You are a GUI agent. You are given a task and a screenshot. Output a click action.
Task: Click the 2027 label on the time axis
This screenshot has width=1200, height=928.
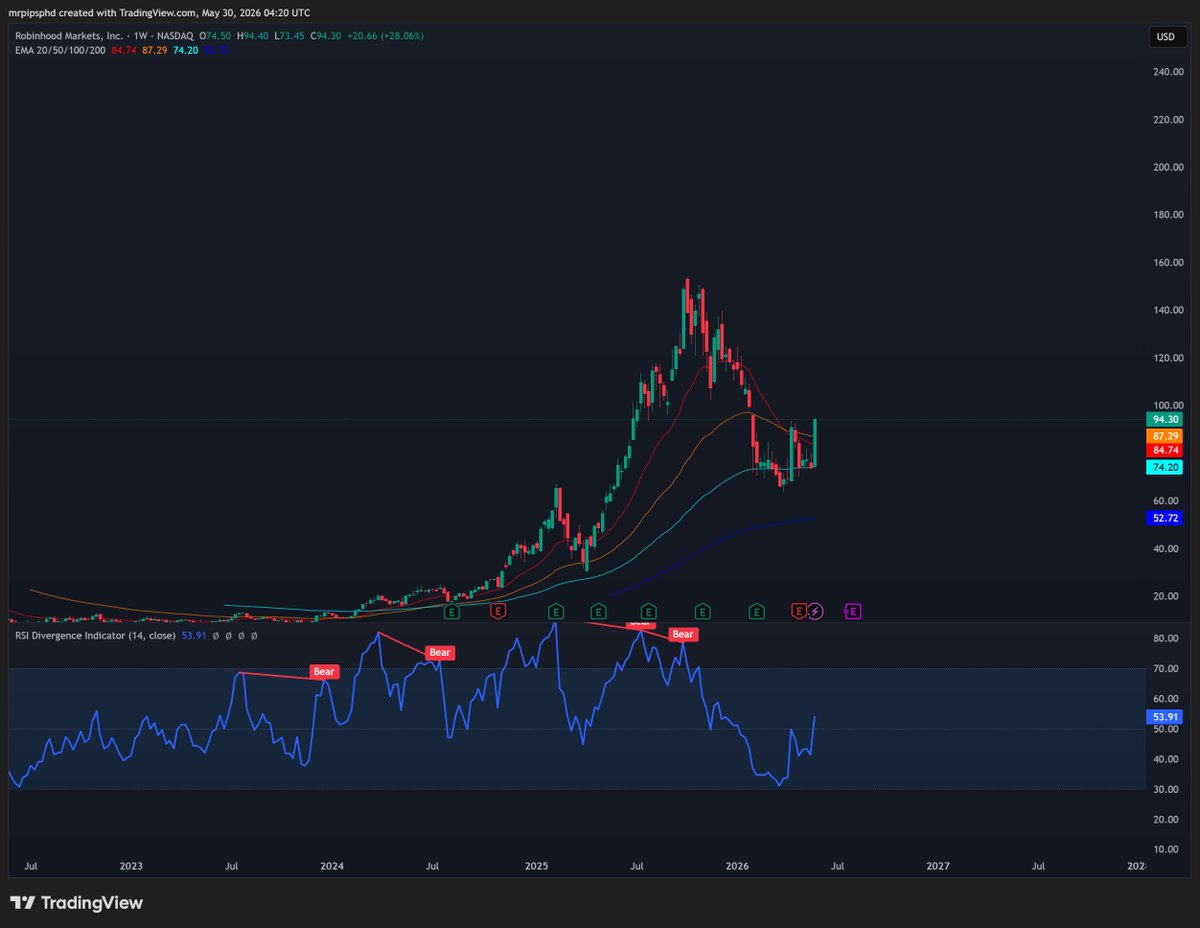pos(938,865)
